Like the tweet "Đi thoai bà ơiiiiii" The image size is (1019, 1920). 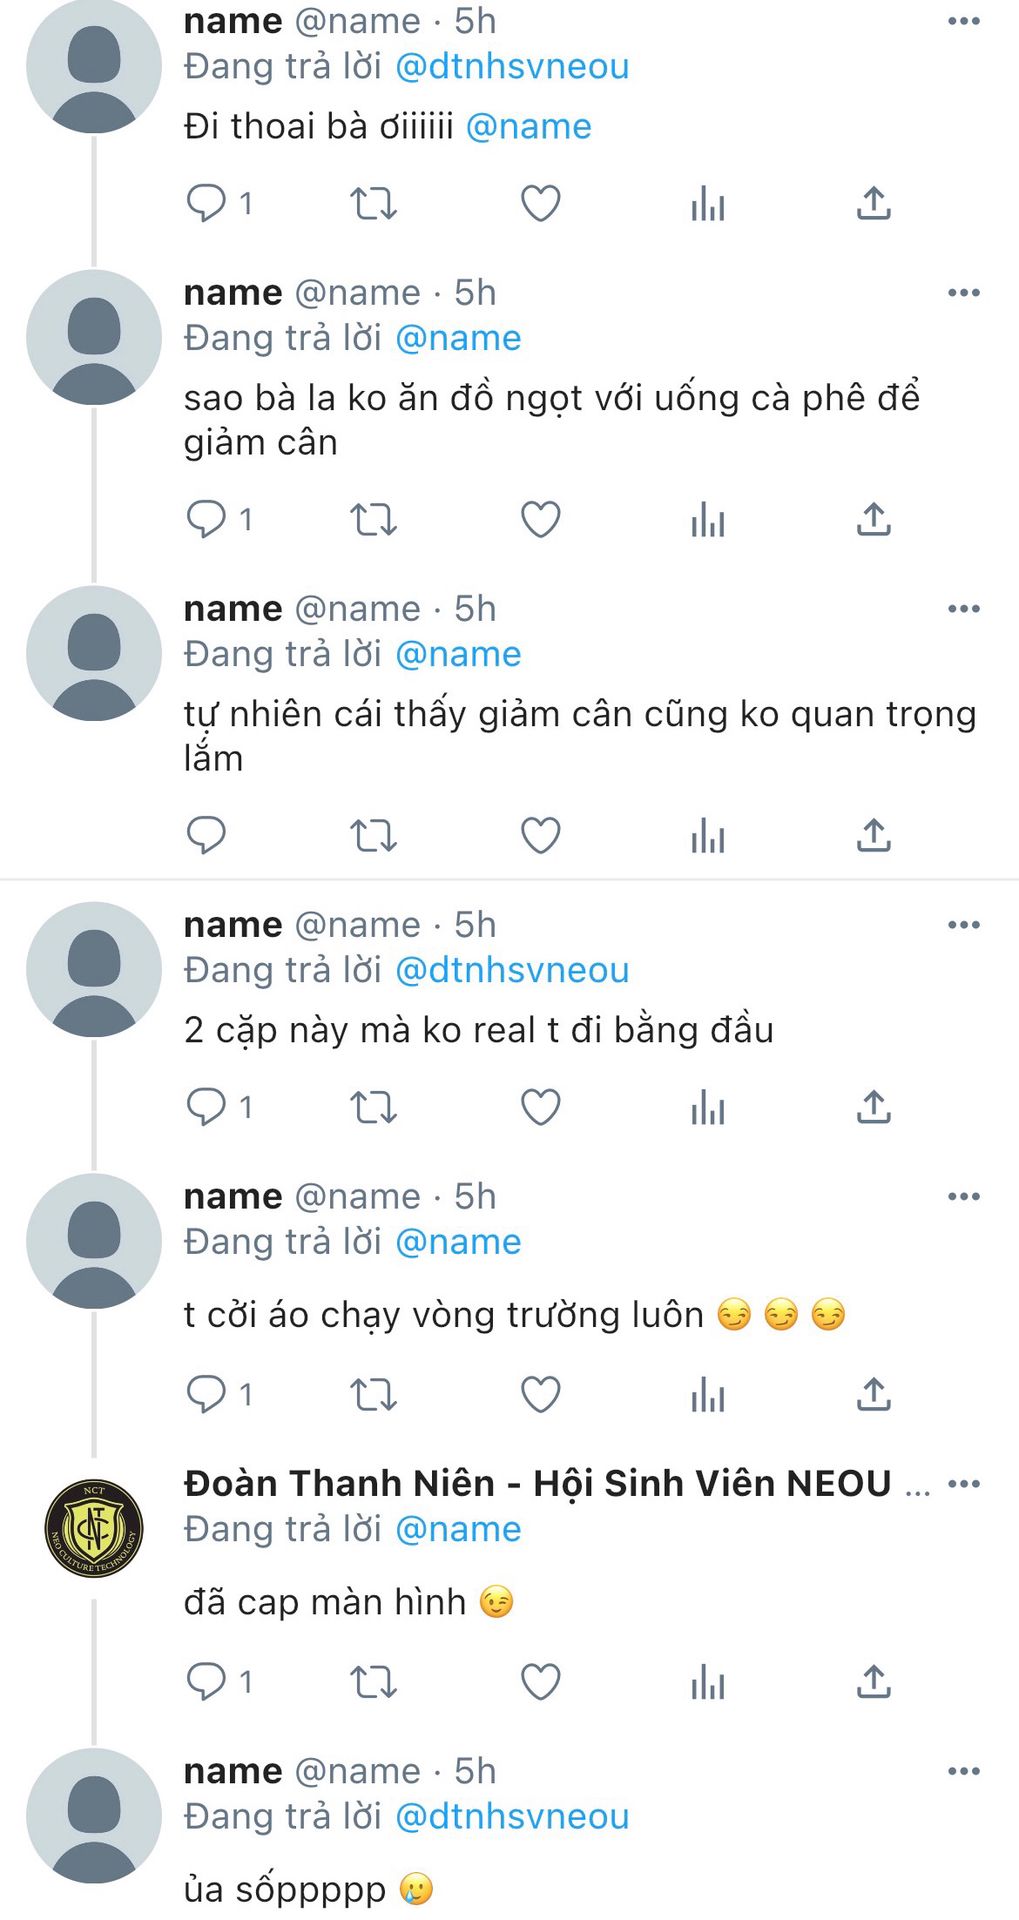click(x=540, y=204)
